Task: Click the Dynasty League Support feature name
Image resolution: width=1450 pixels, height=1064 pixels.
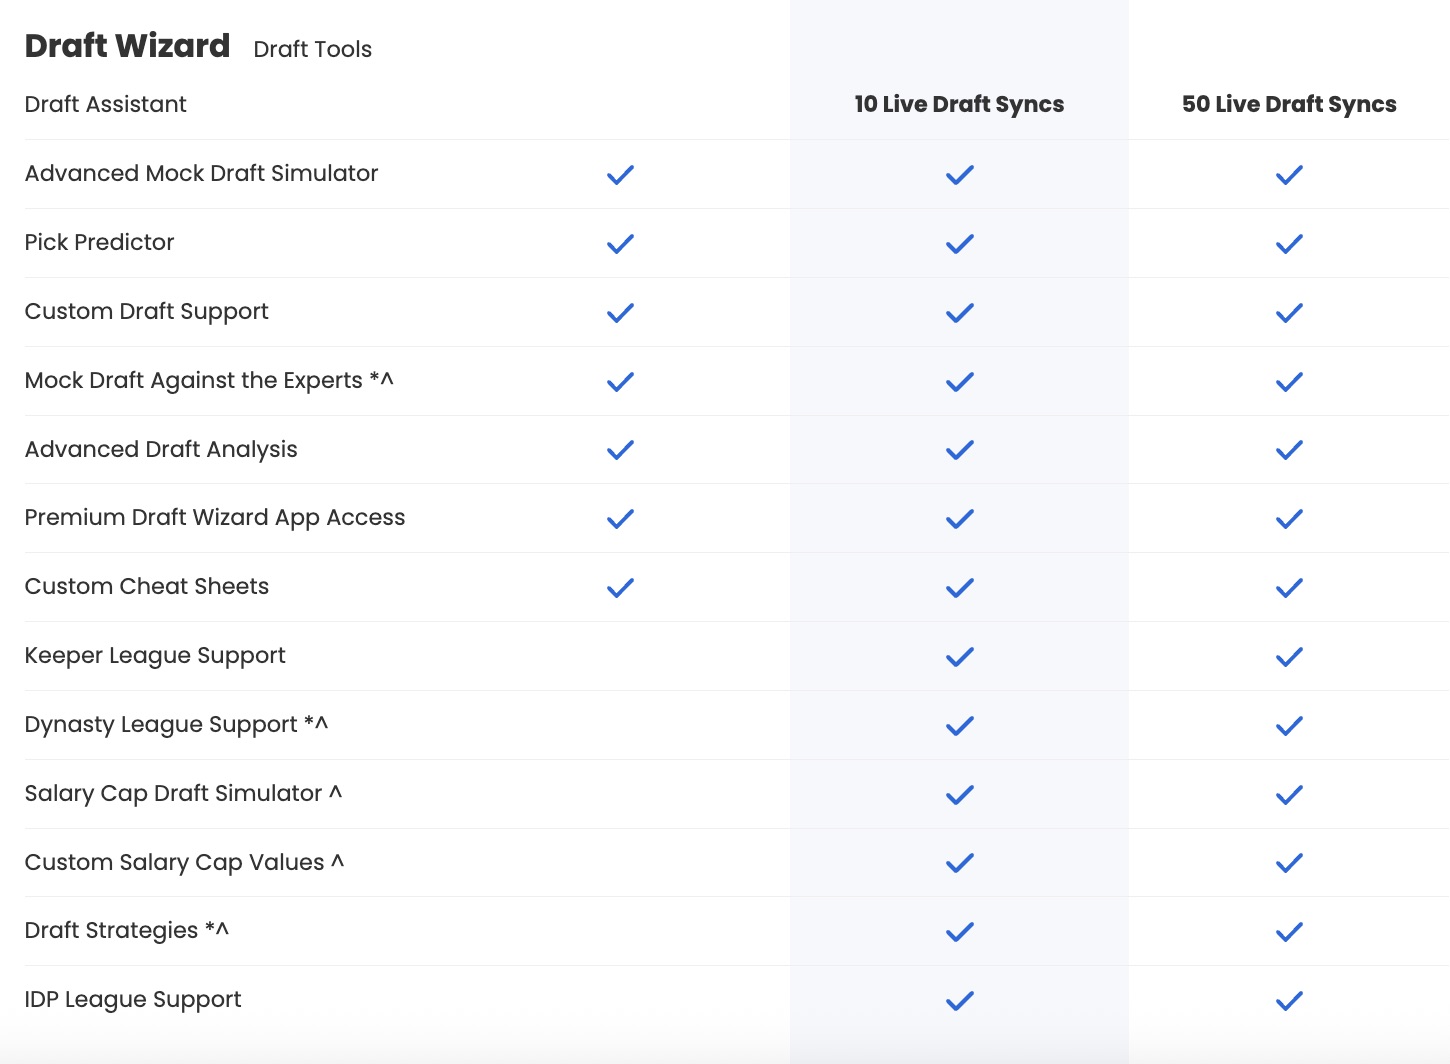Action: 176,725
